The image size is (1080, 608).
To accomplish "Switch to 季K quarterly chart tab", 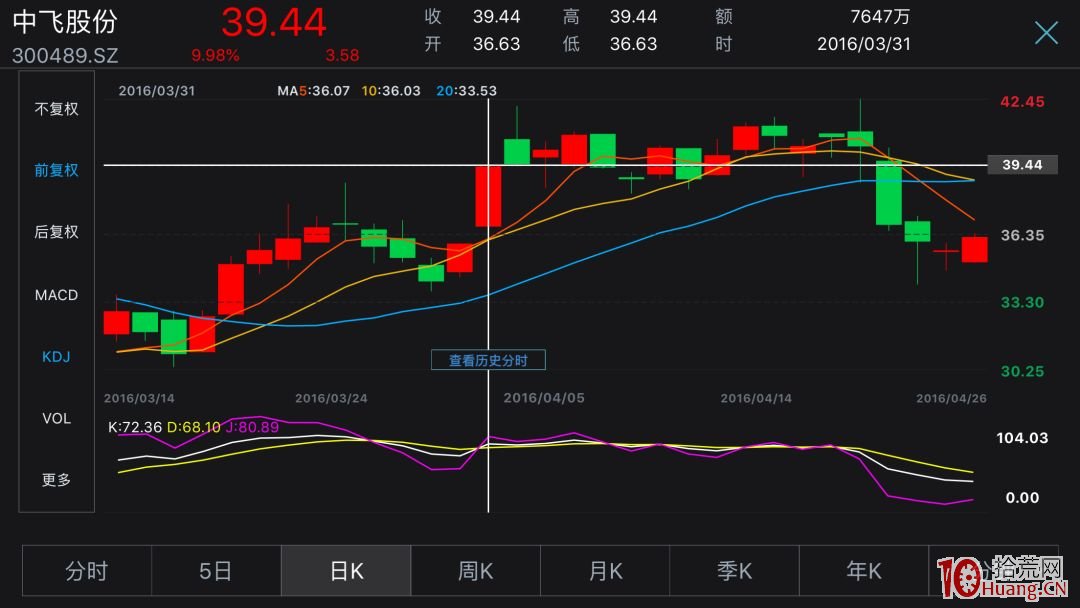I will (735, 571).
